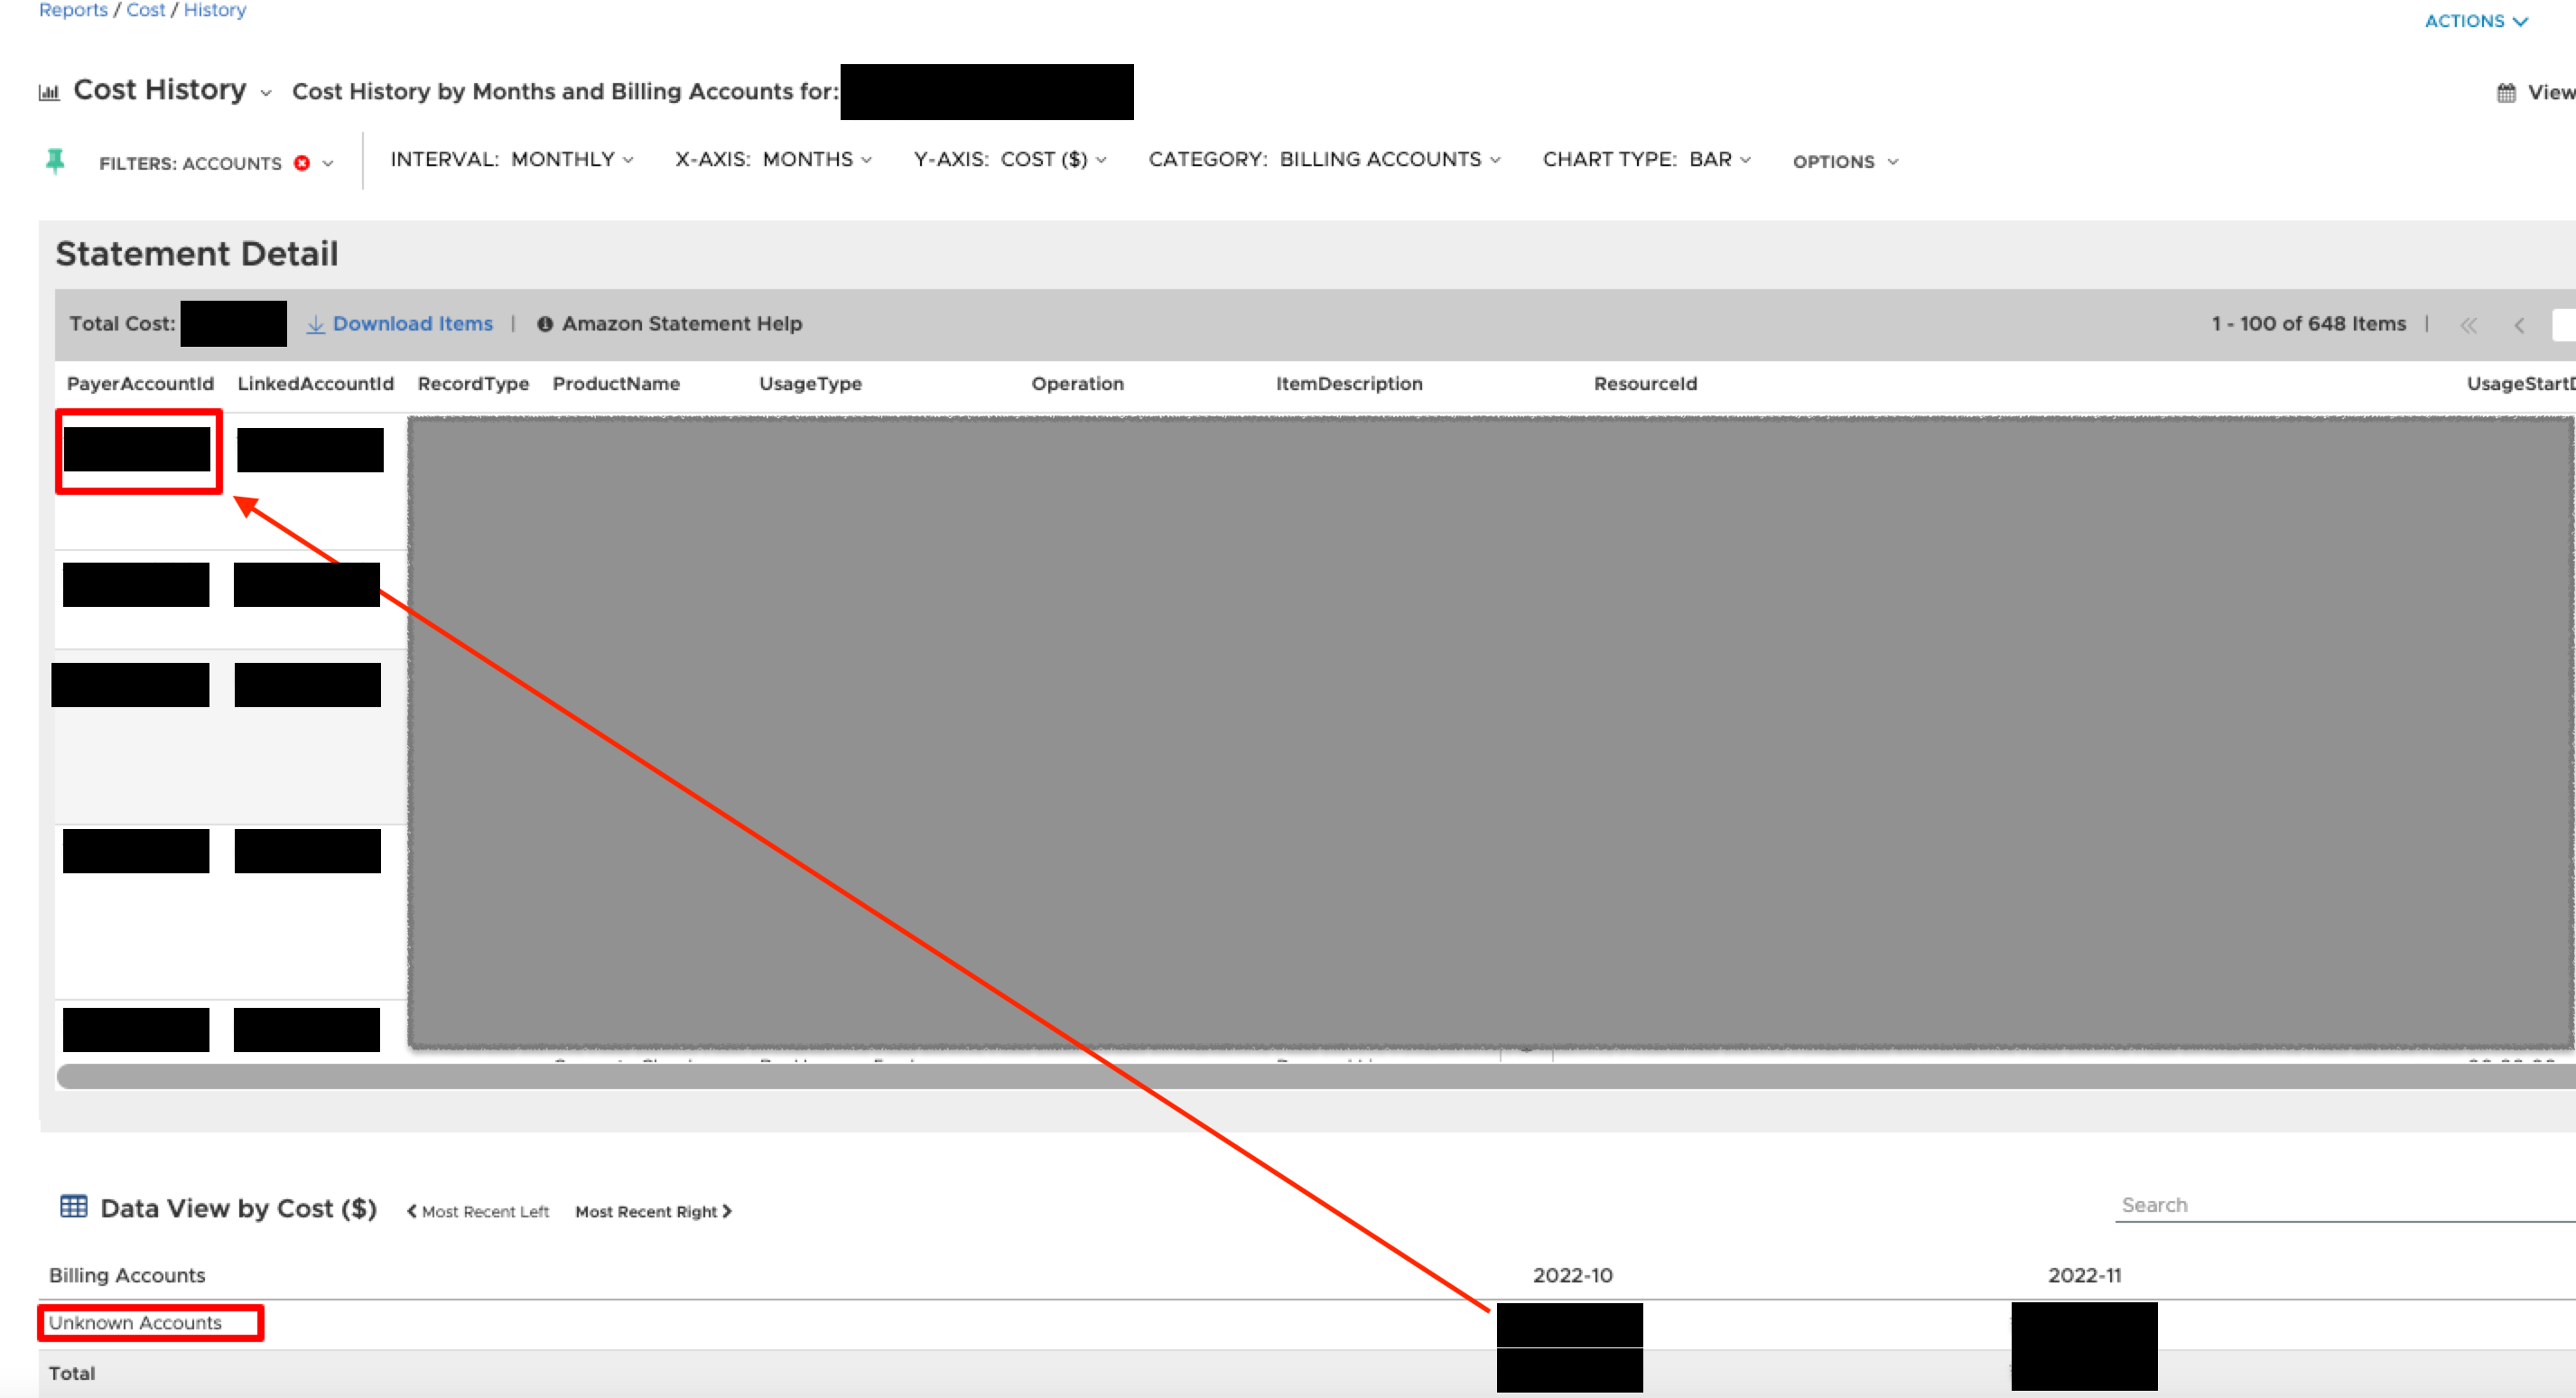2576x1398 pixels.
Task: Click the Reports breadcrumb link
Action: (x=73, y=10)
